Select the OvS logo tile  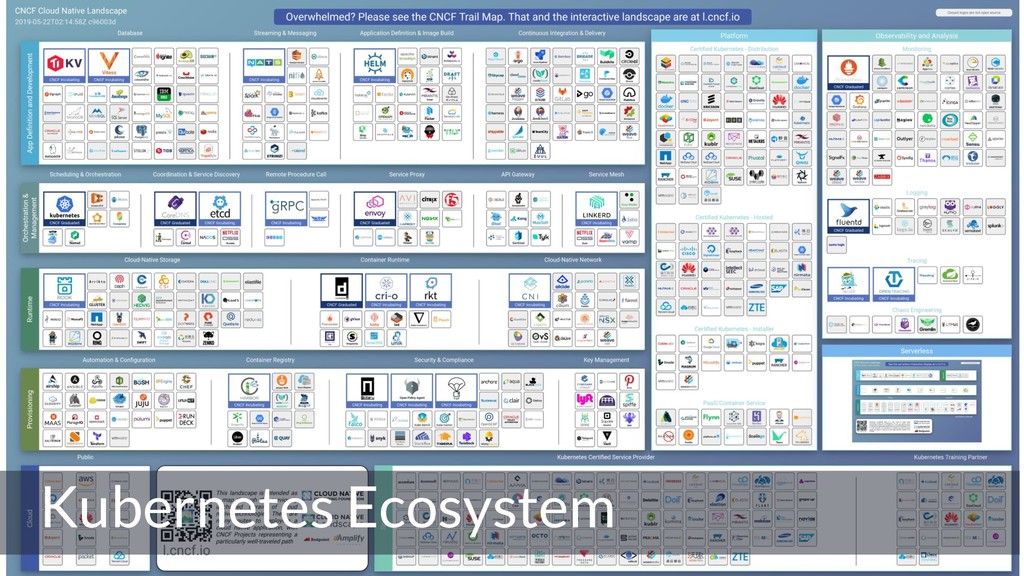click(540, 338)
